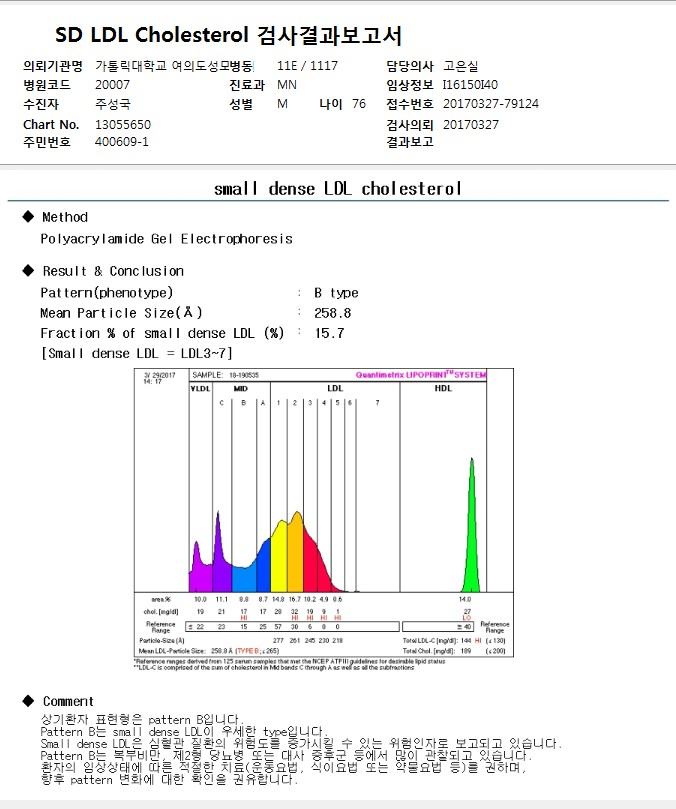Click the 'Method' heading
This screenshot has width=676, height=809.
[x=65, y=217]
